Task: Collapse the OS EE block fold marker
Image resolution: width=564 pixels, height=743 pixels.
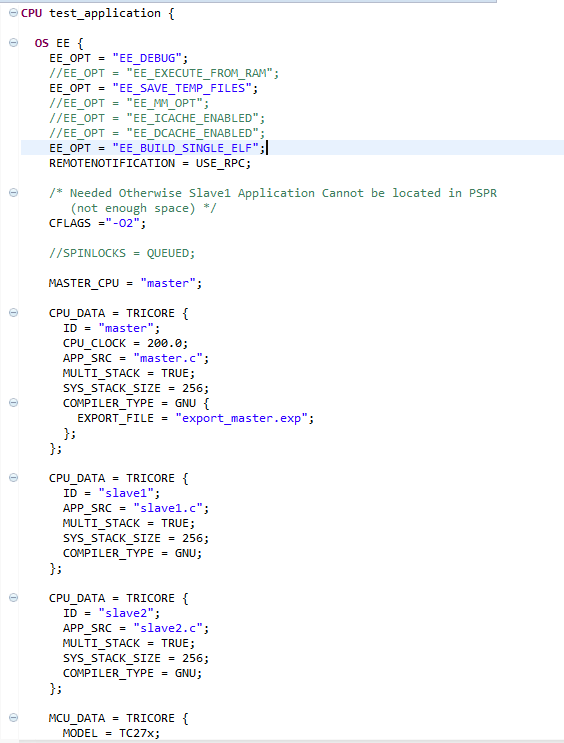Action: (13, 43)
